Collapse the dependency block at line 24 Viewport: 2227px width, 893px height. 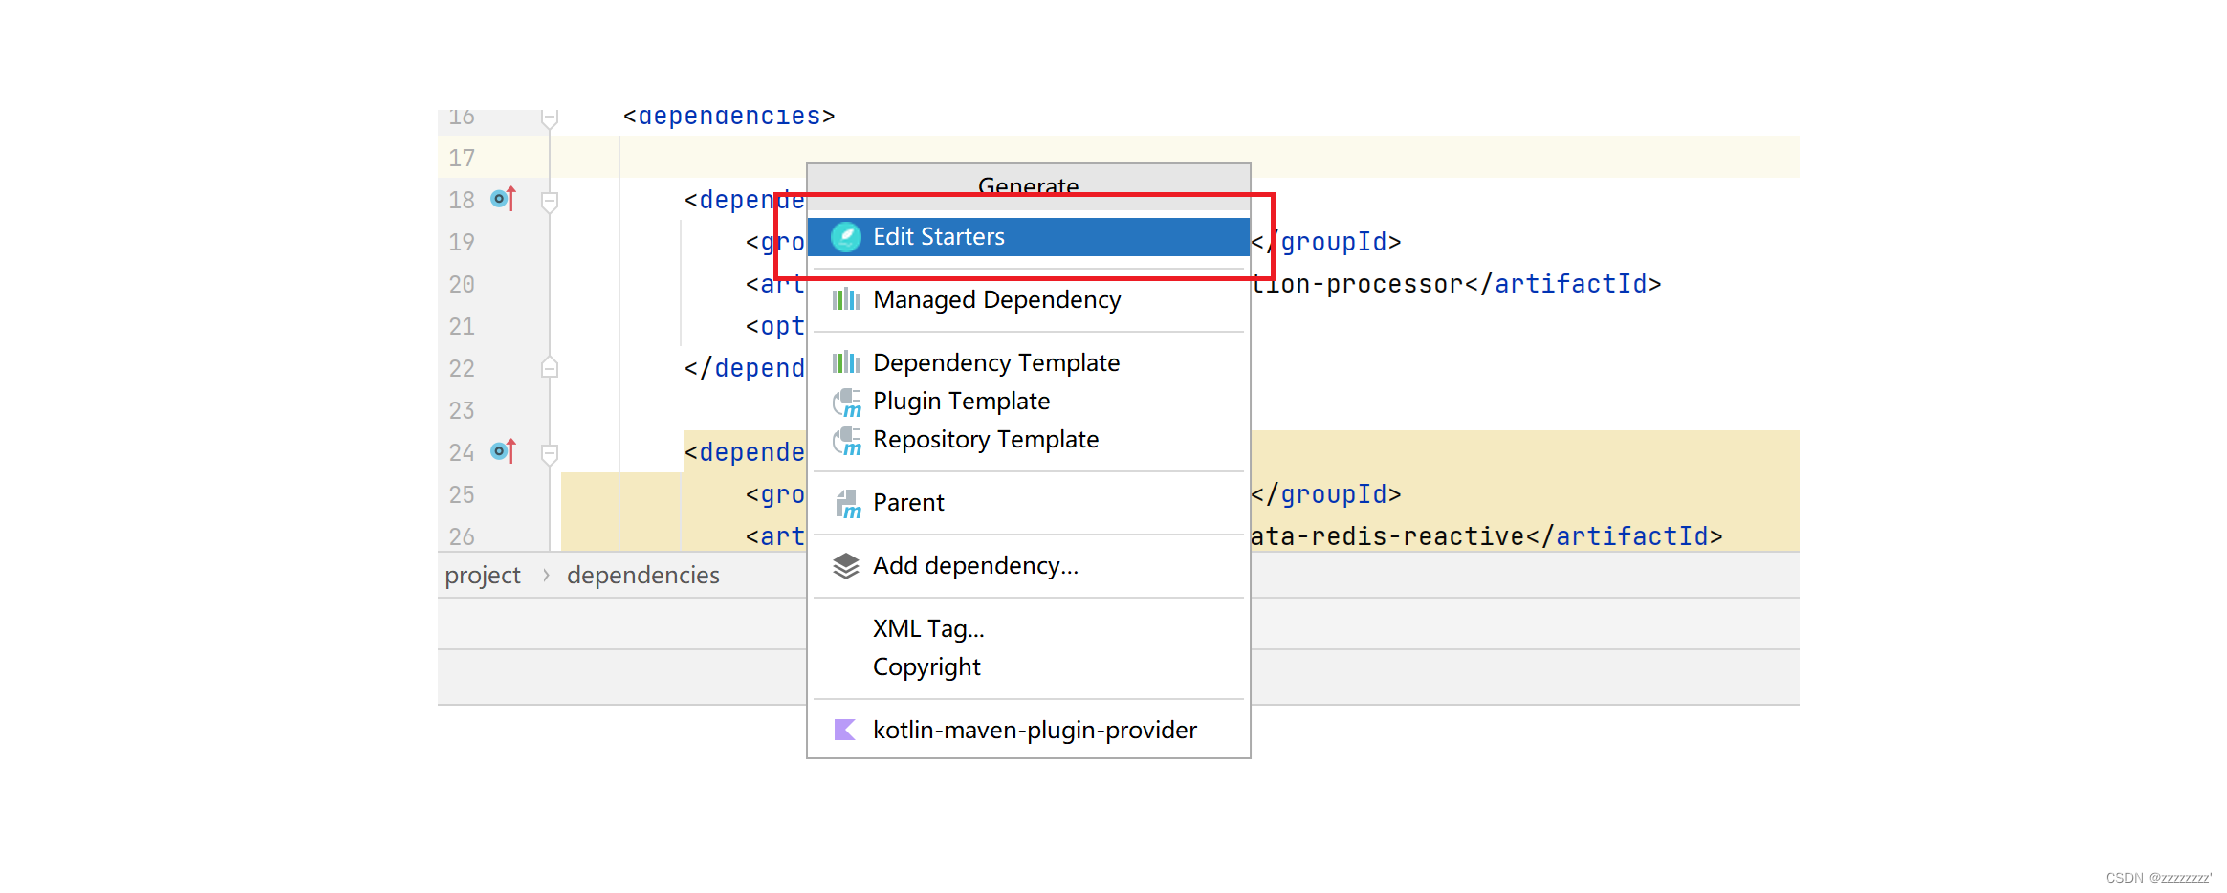coord(549,454)
